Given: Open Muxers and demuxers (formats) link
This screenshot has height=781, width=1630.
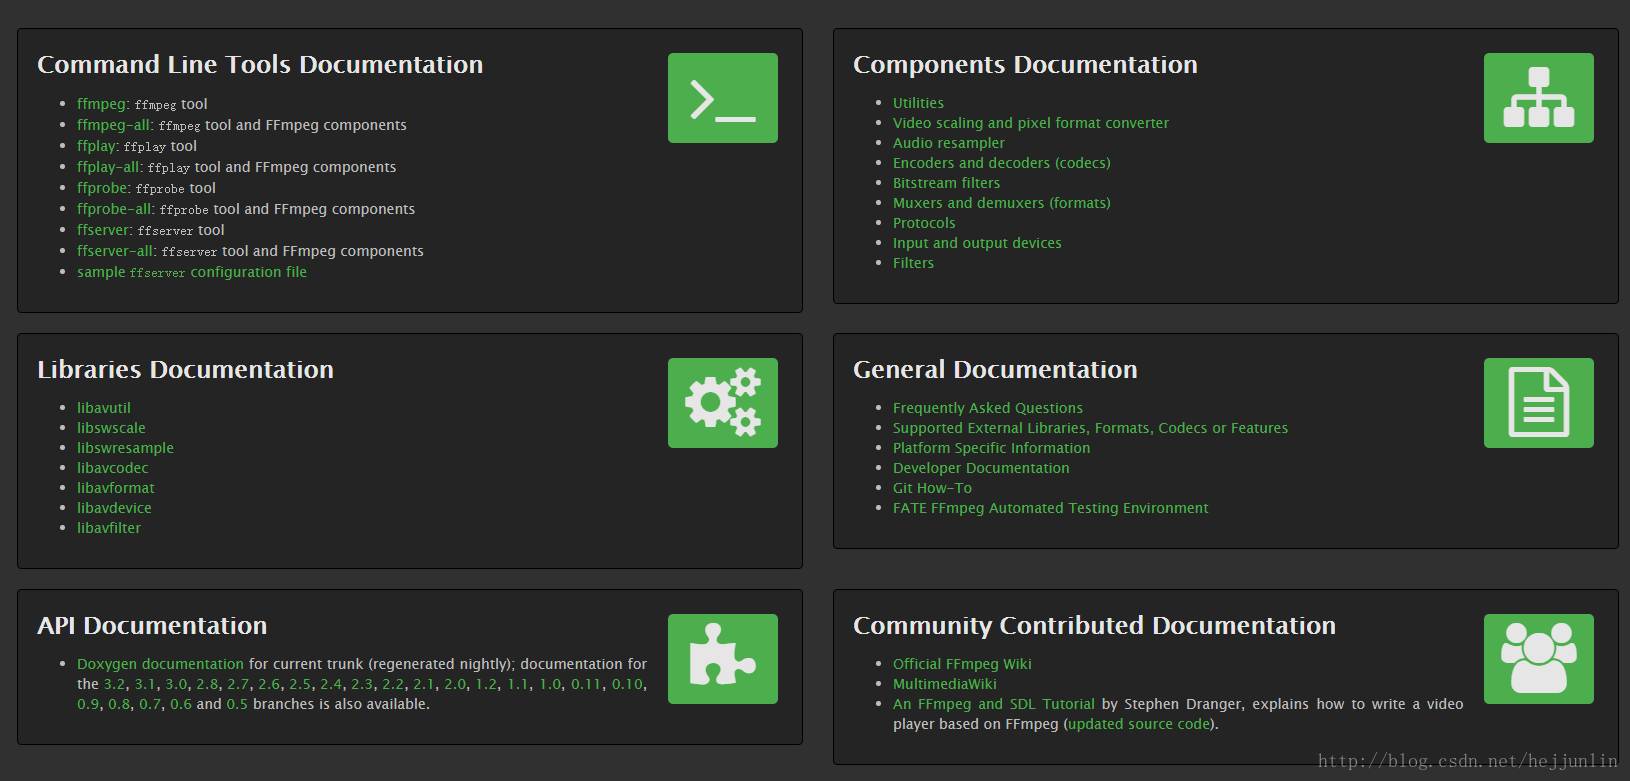Looking at the screenshot, I should coord(1002,203).
